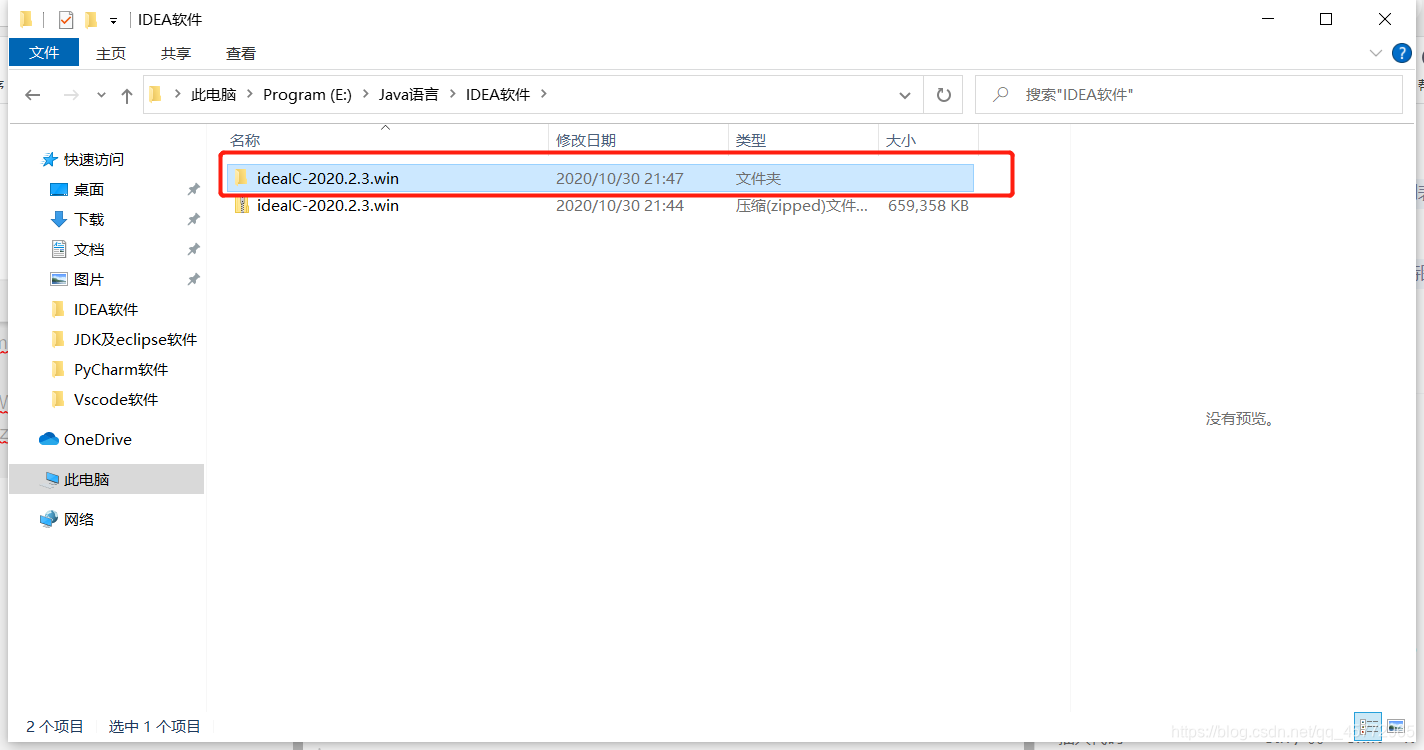The width and height of the screenshot is (1424, 750).
Task: Open the address bar history dropdown
Action: (x=905, y=95)
